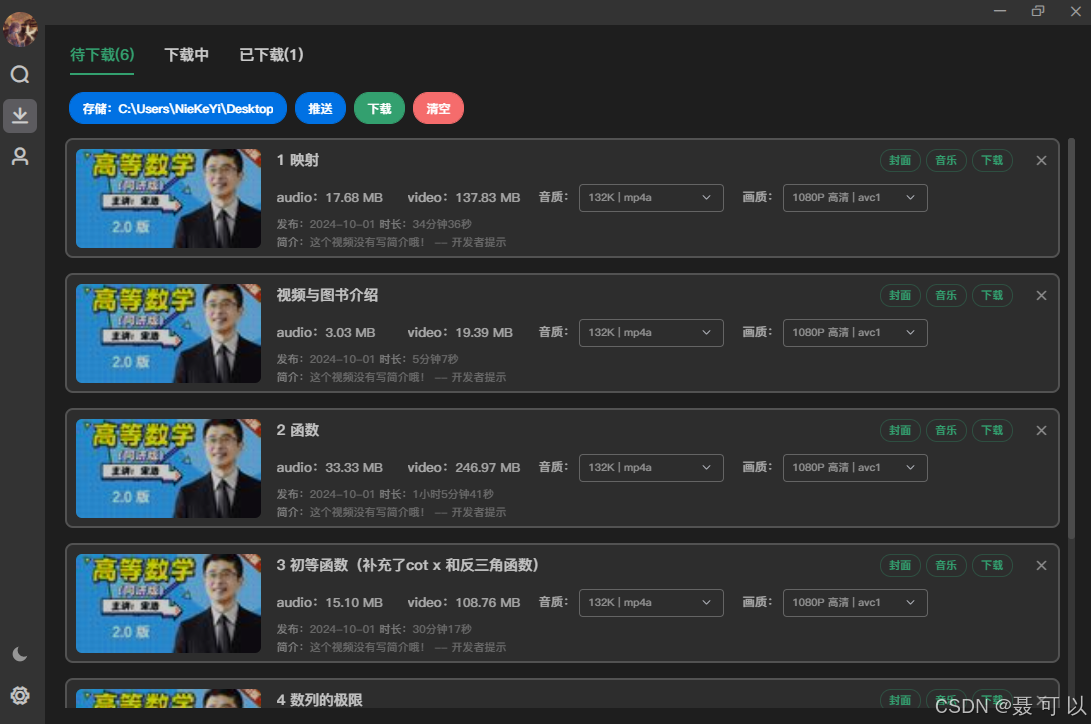The width and height of the screenshot is (1091, 724).
Task: Download music for '视频与图书介绍'
Action: (946, 296)
